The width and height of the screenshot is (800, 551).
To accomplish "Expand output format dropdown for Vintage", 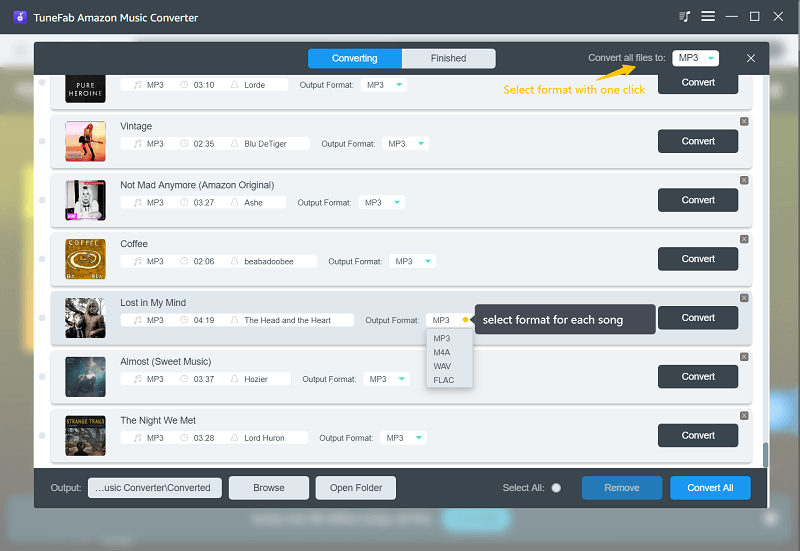I will click(406, 144).
